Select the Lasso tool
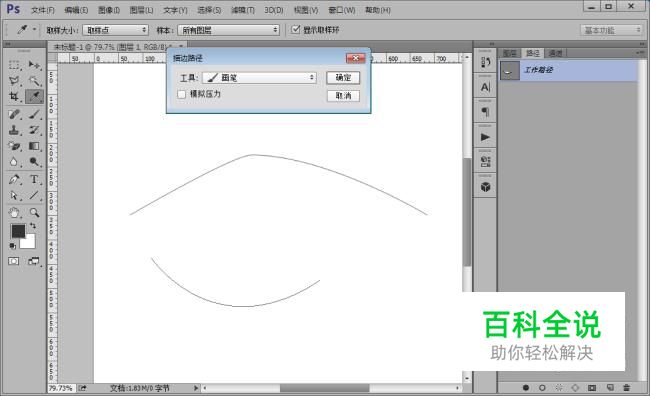 point(14,80)
